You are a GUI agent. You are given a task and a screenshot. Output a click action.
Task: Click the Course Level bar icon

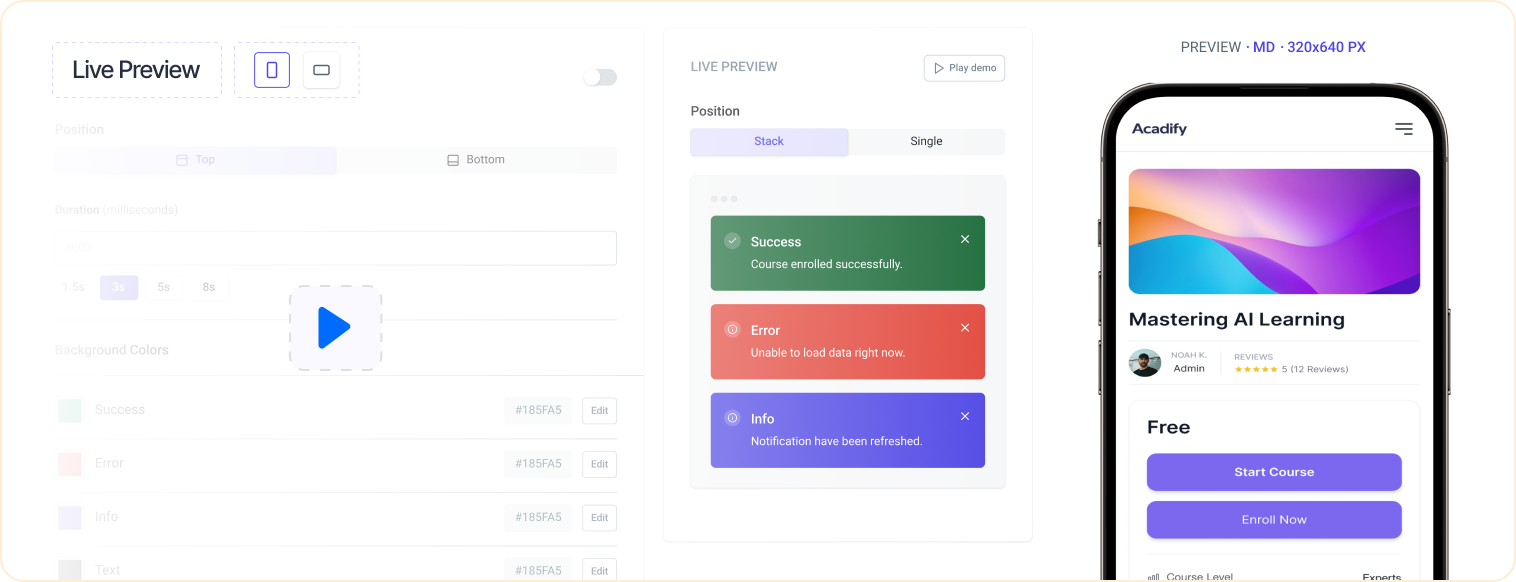1154,577
